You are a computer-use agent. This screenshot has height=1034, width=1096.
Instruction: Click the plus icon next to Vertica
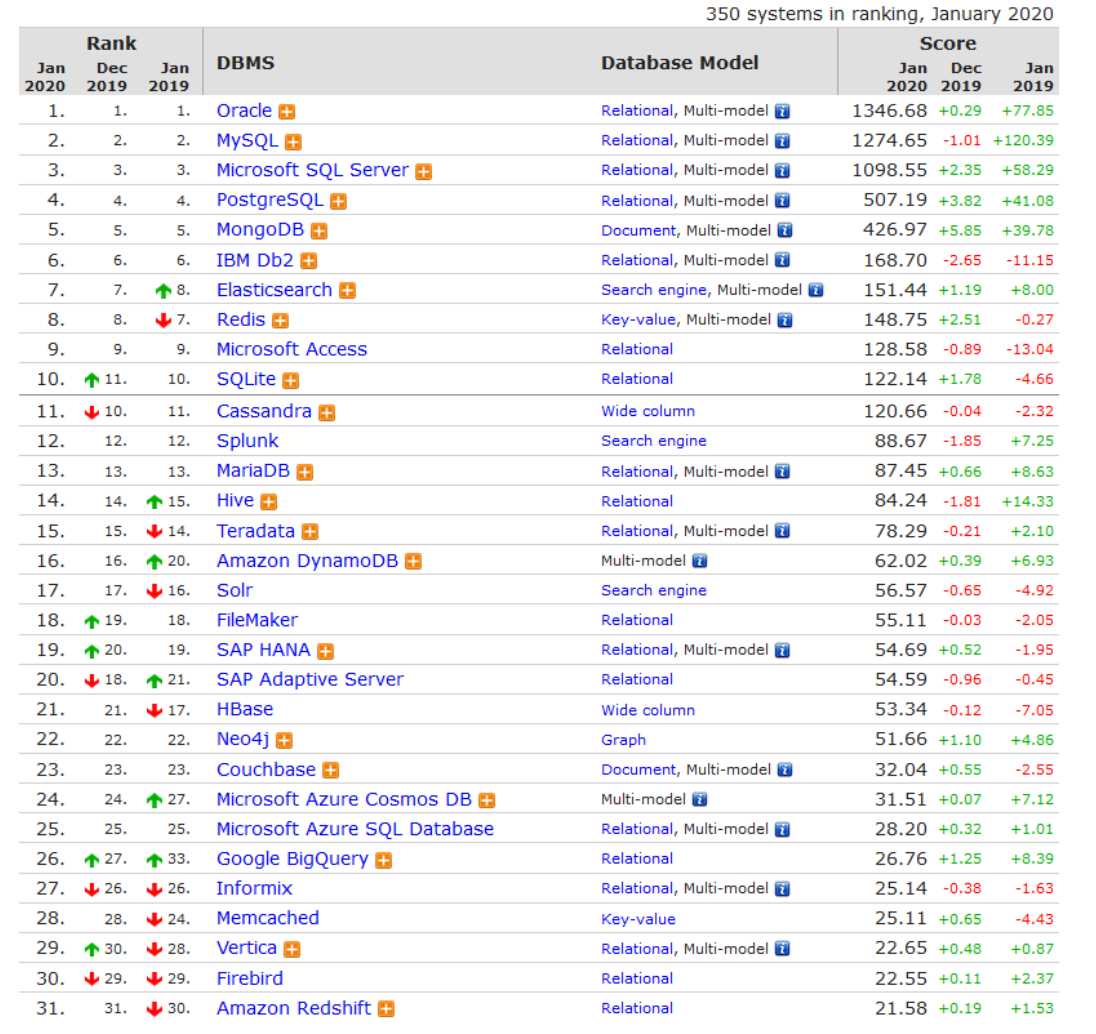(292, 949)
